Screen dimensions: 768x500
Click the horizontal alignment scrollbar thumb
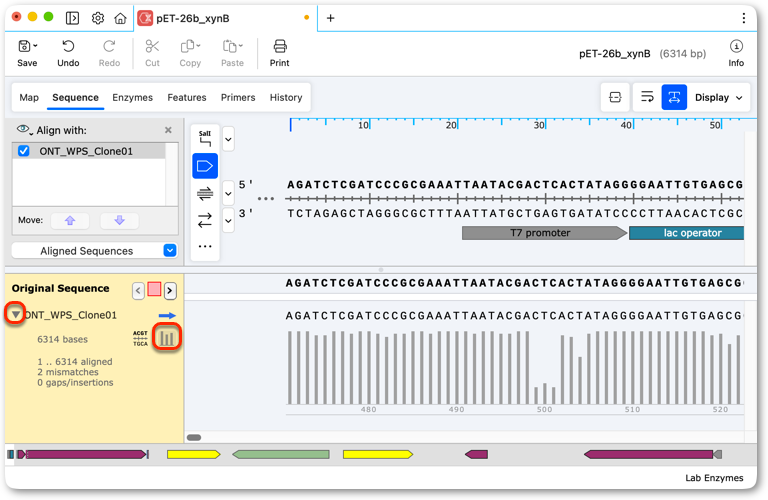tap(194, 437)
